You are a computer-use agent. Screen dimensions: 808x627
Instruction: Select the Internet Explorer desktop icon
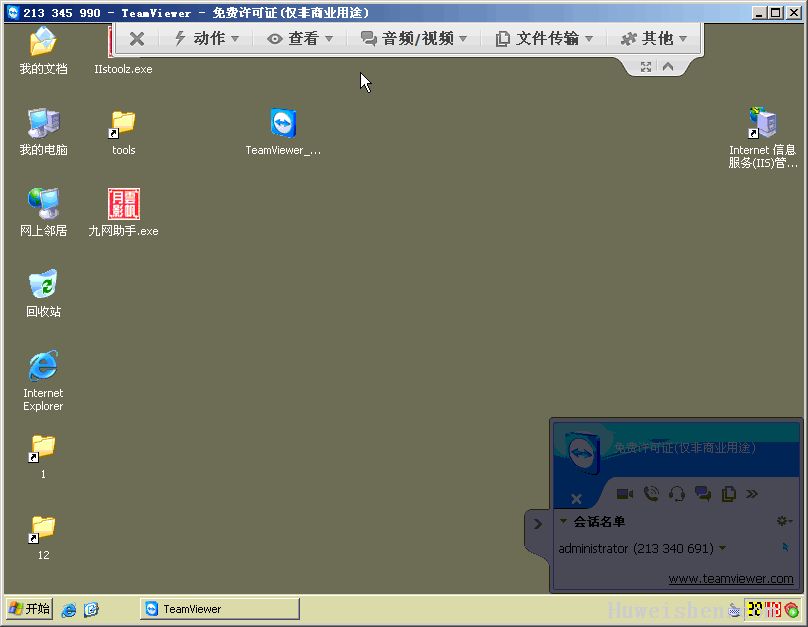[43, 380]
